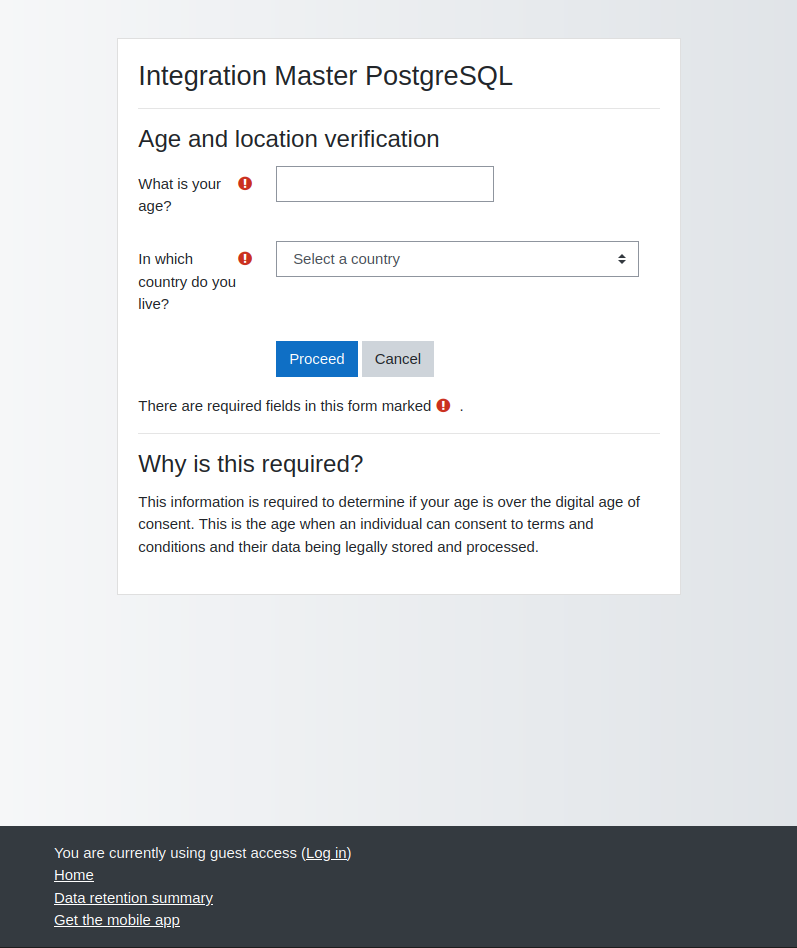The image size is (797, 948).
Task: Click the required icon beside country question
Action: pos(245,258)
